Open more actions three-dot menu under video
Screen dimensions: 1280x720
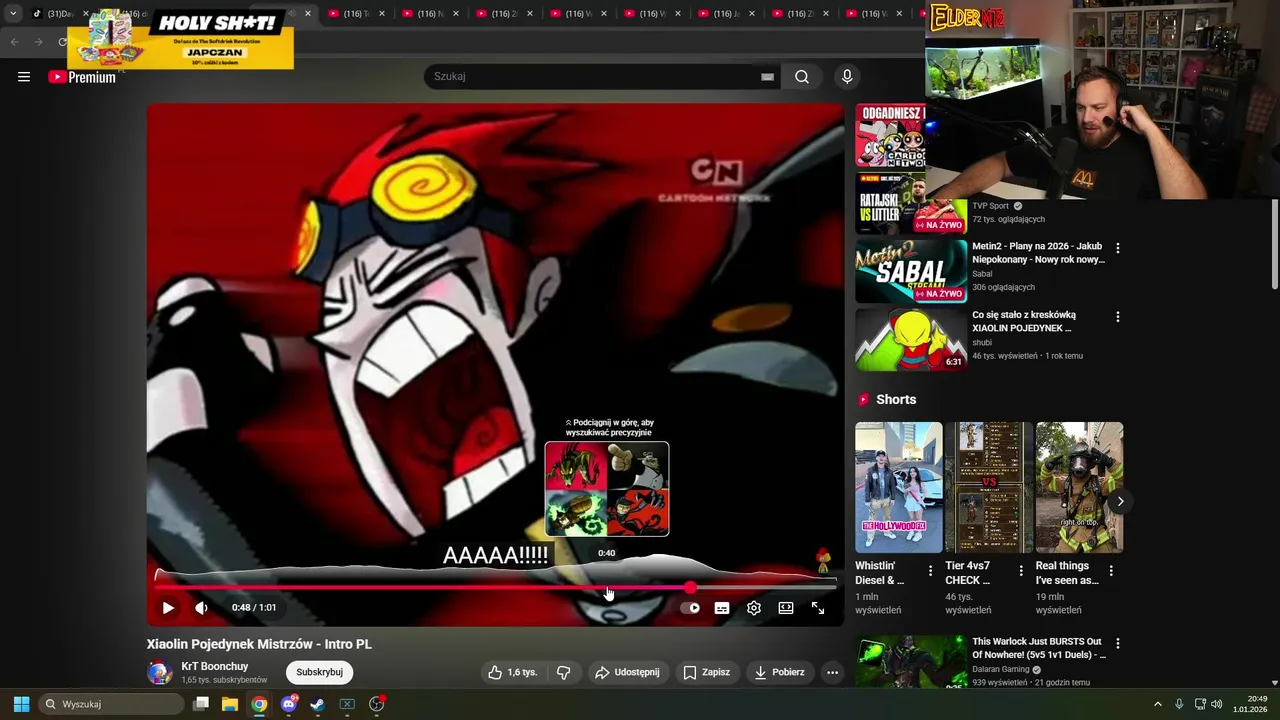tap(832, 672)
